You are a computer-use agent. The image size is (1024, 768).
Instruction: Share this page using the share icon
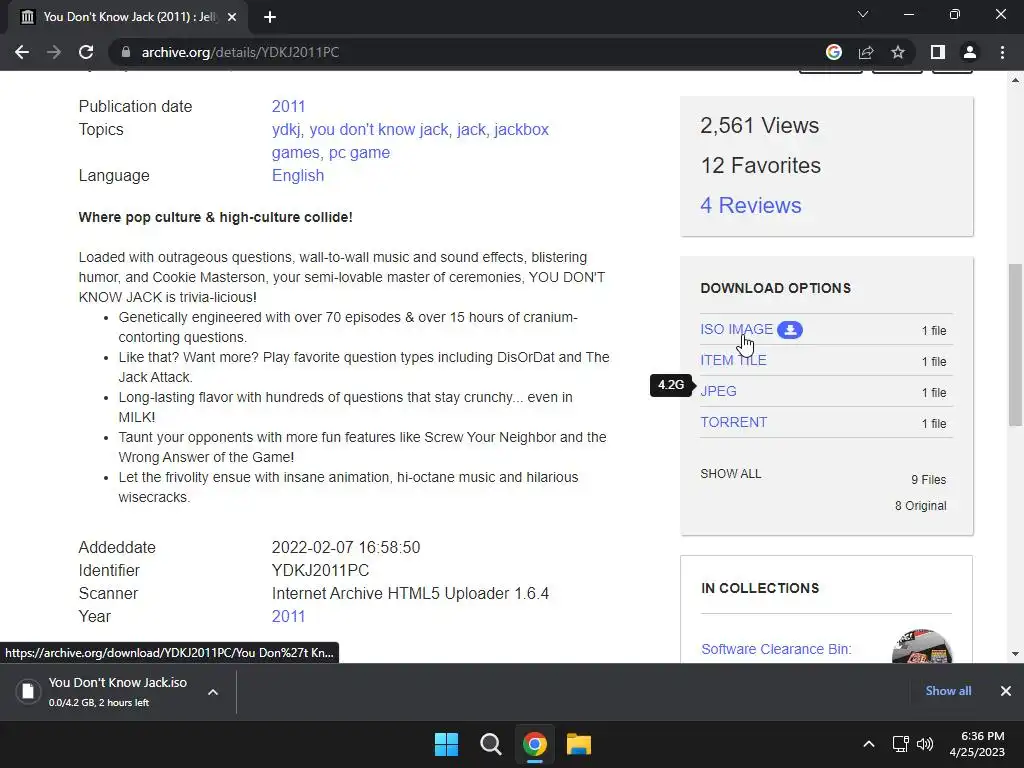click(866, 52)
